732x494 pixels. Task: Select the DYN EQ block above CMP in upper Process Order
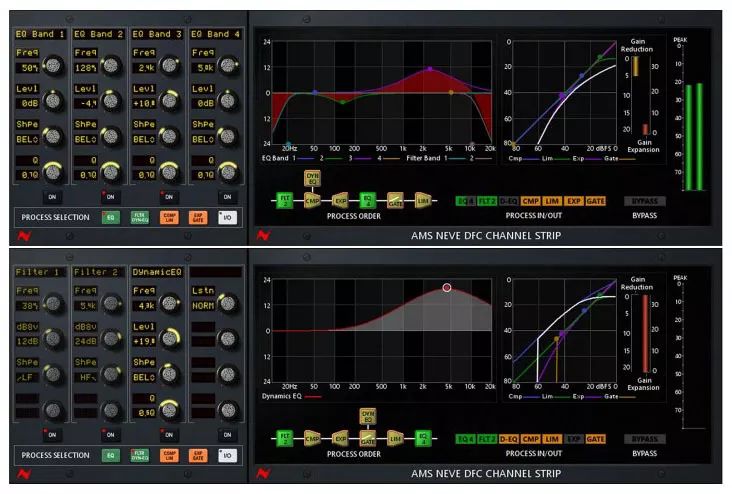(x=312, y=178)
